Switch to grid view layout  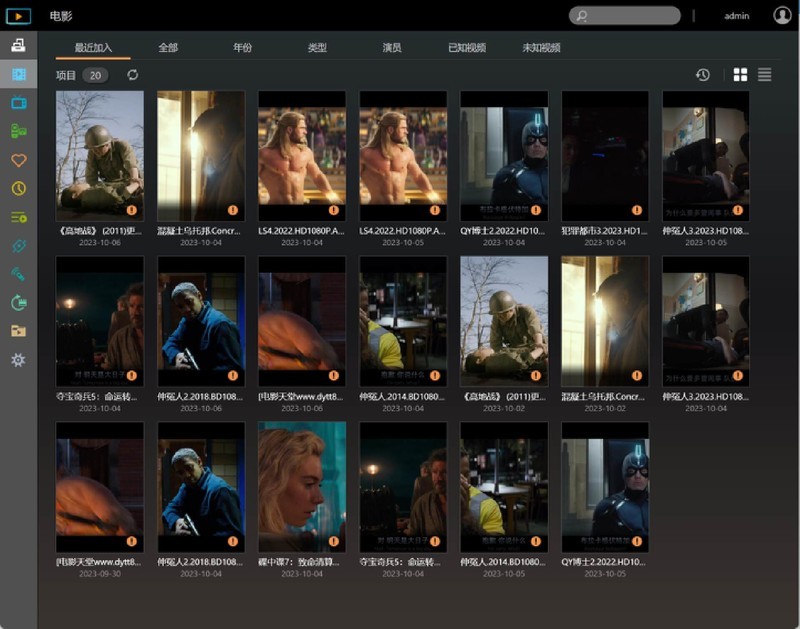[740, 75]
